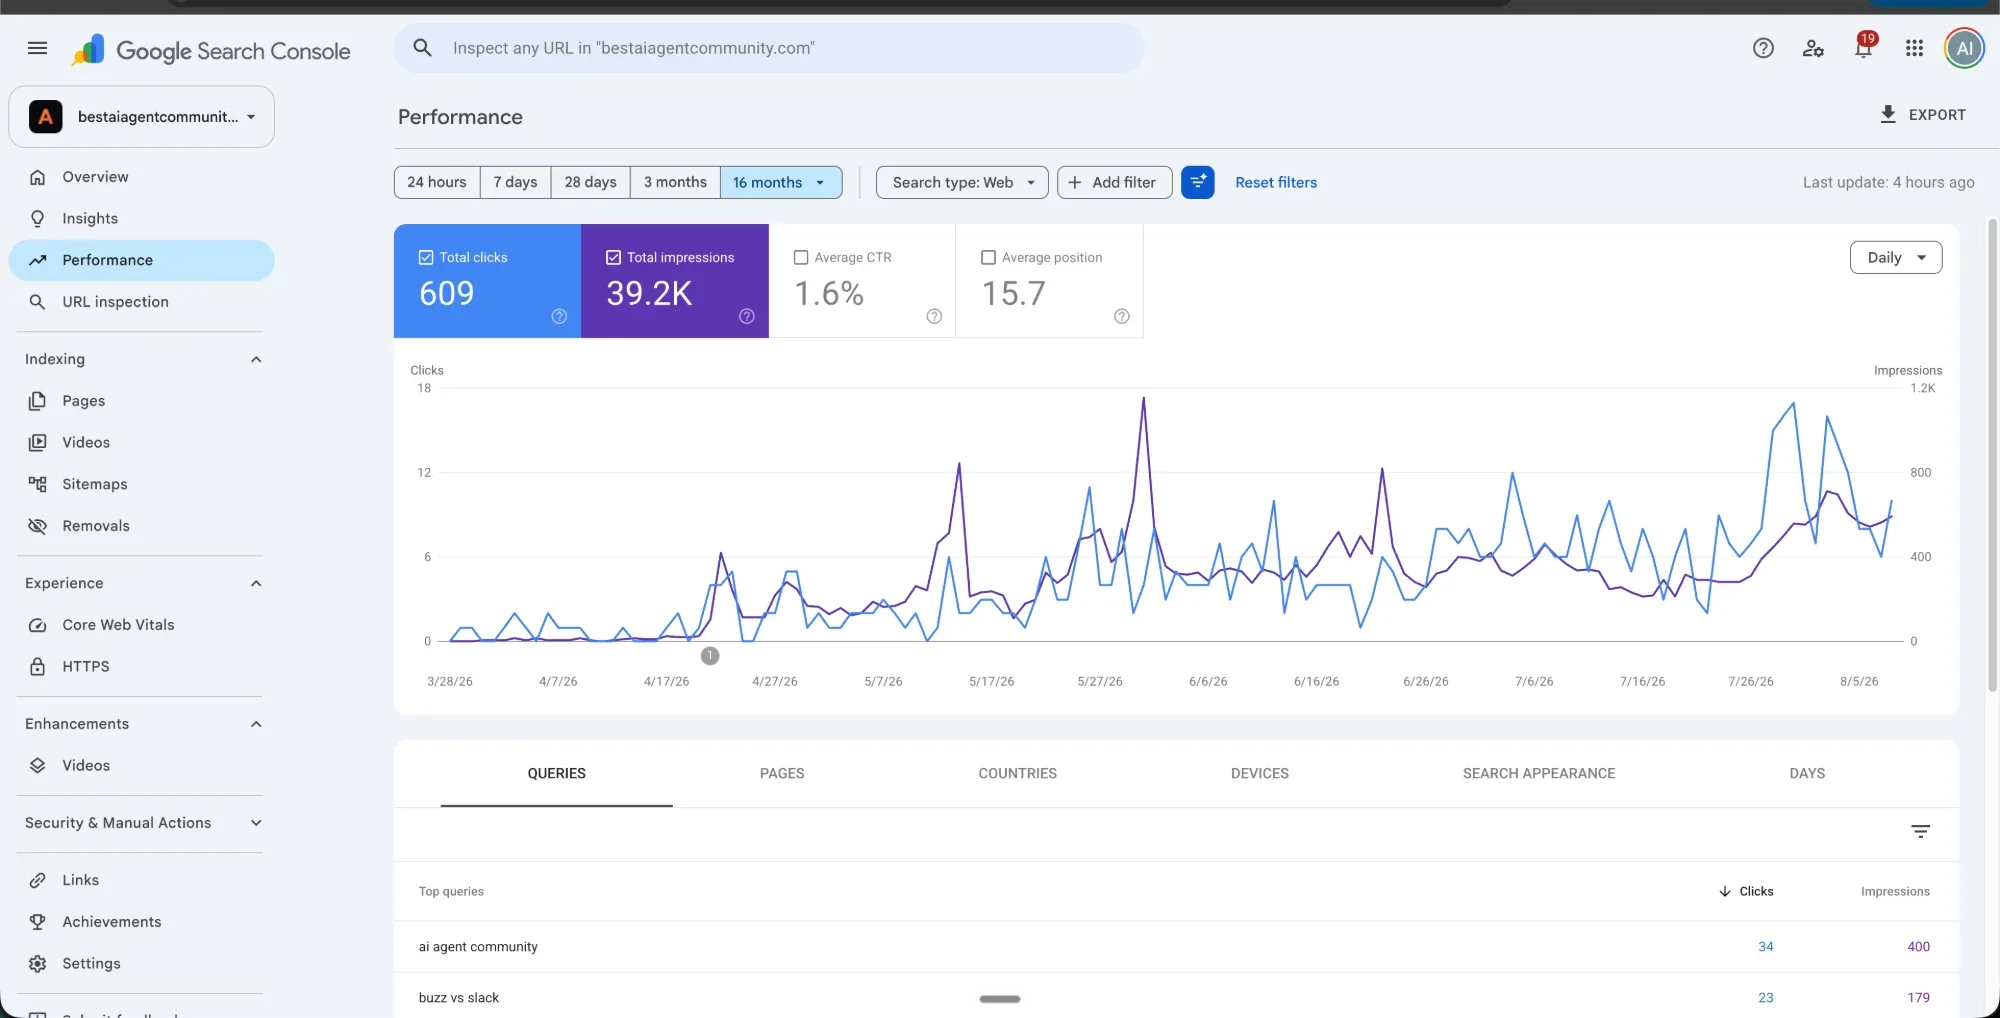The image size is (2000, 1018).
Task: Select the 24 hours range
Action: (x=437, y=182)
